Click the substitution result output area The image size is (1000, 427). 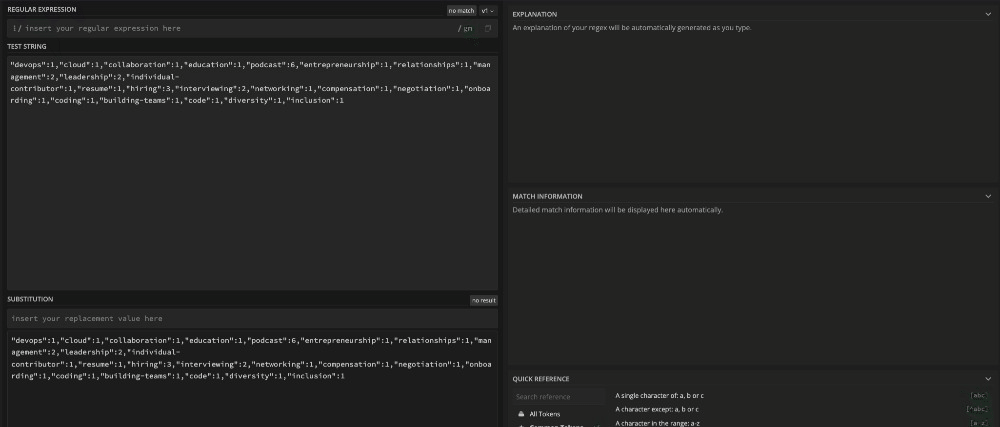click(x=250, y=395)
